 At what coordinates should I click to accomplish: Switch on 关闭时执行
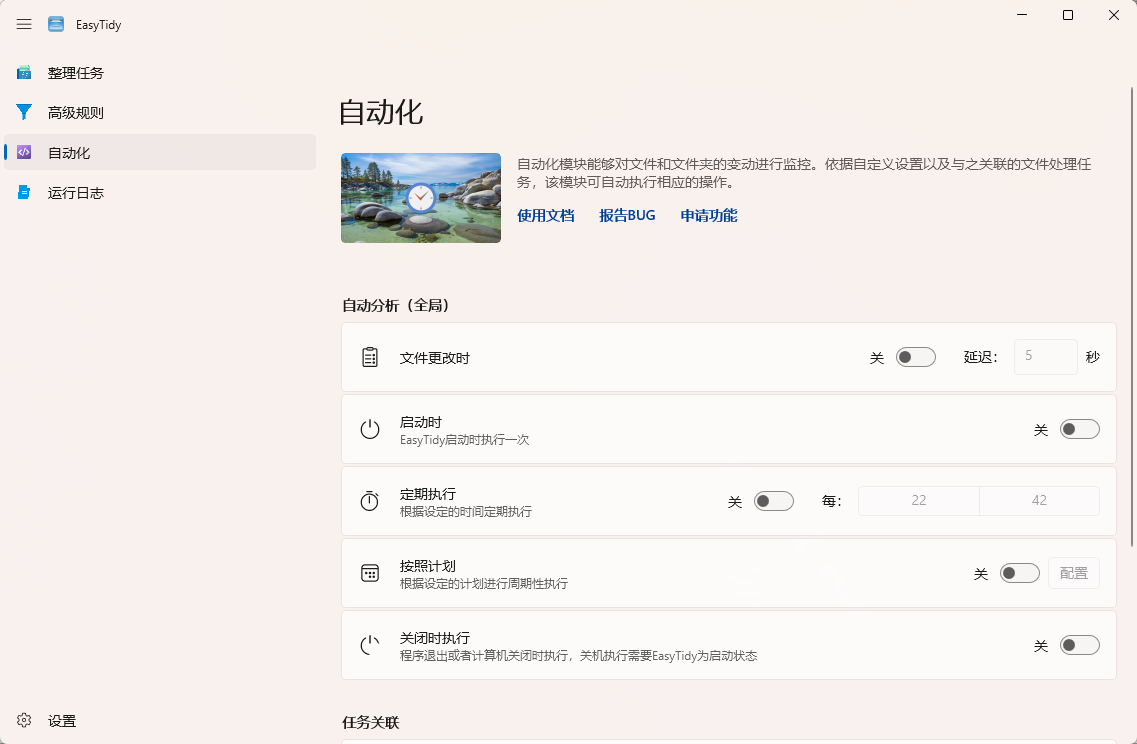coord(1080,645)
